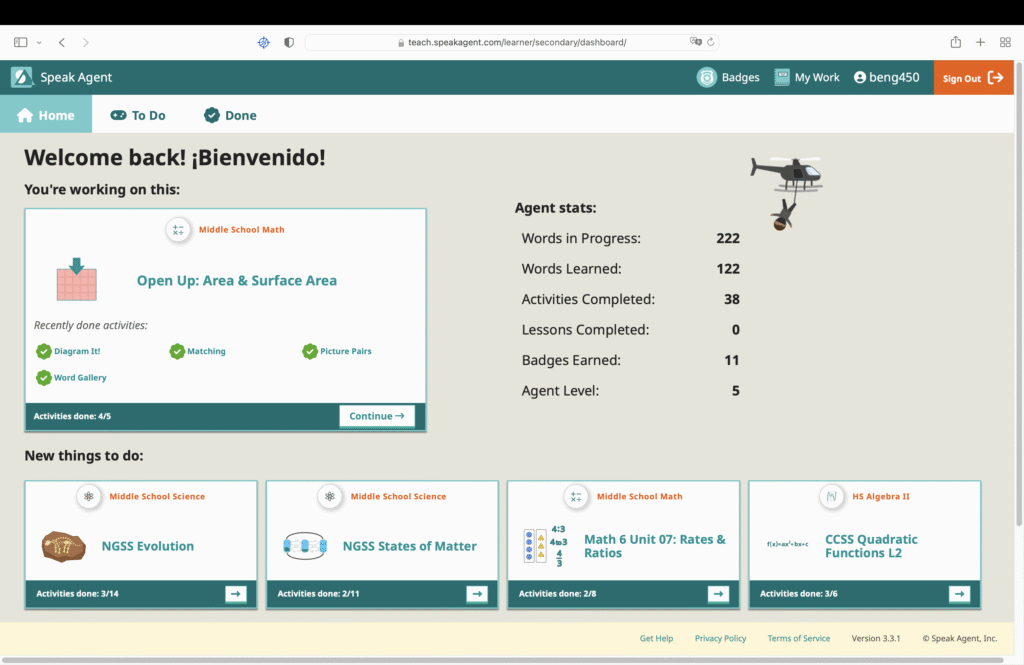1024x665 pixels.
Task: Click the Sign Out button
Action: (973, 78)
